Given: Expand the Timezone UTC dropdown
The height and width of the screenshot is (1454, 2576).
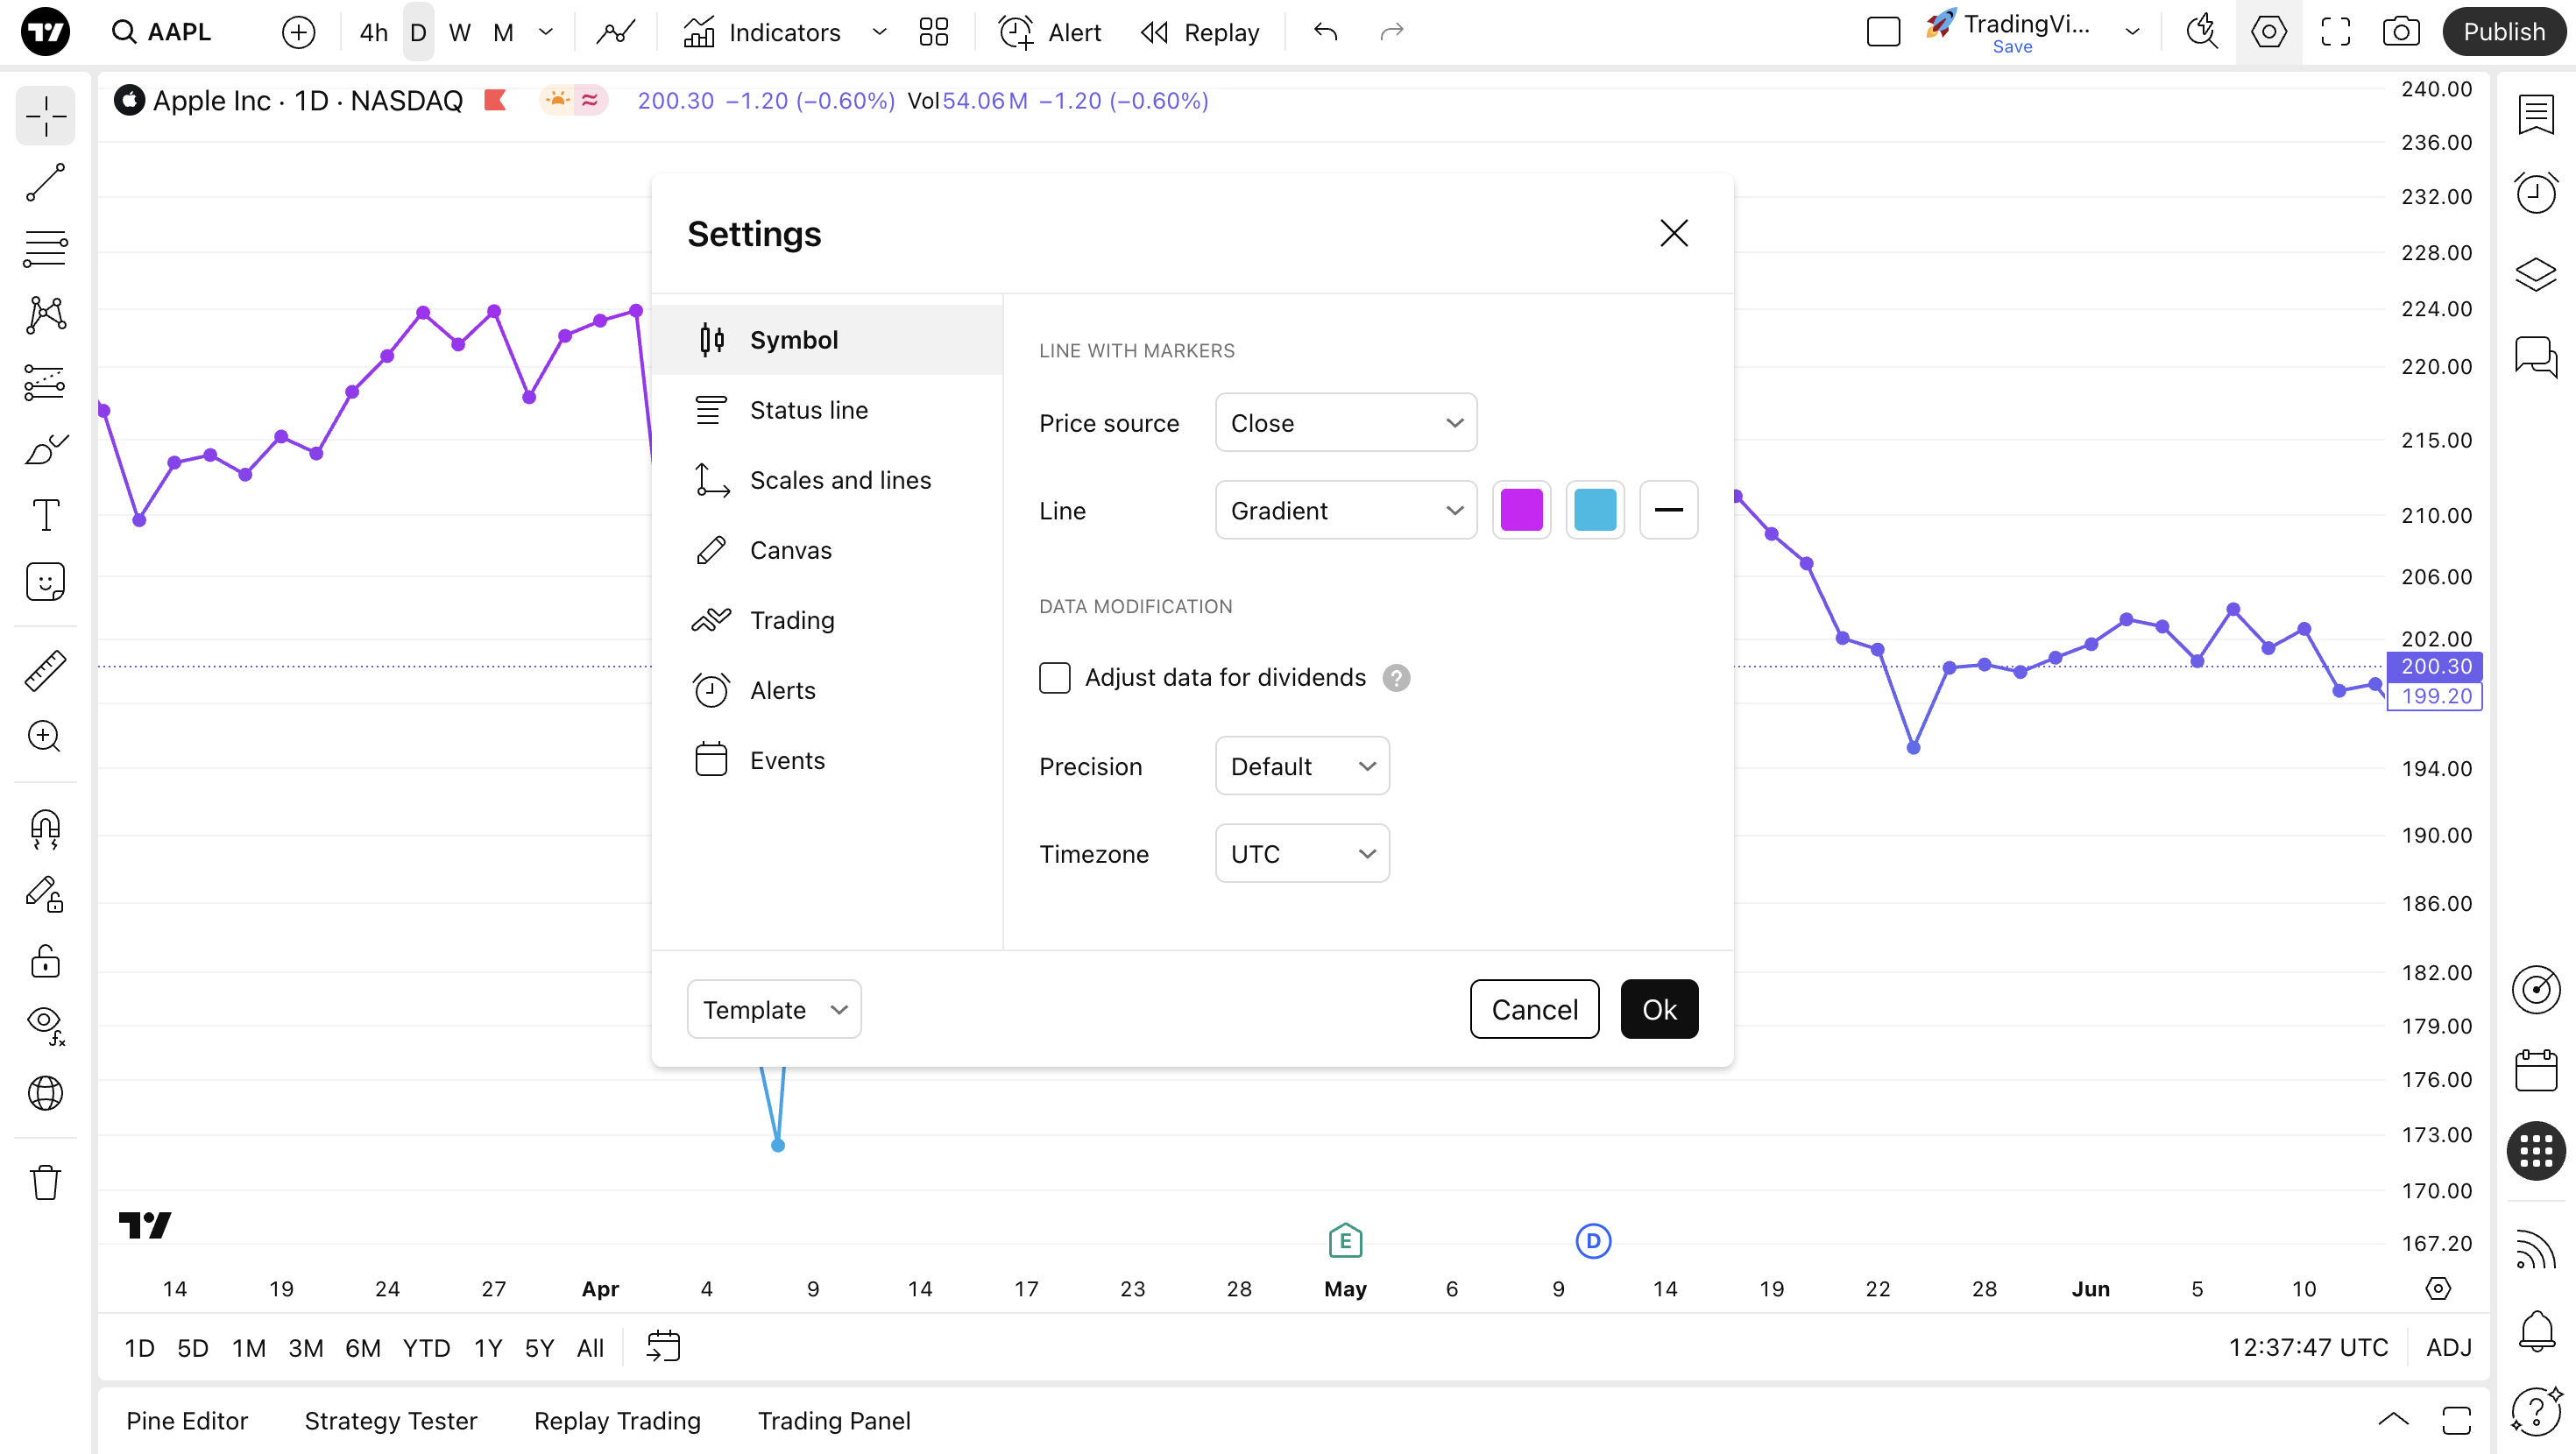Looking at the screenshot, I should [x=1301, y=854].
